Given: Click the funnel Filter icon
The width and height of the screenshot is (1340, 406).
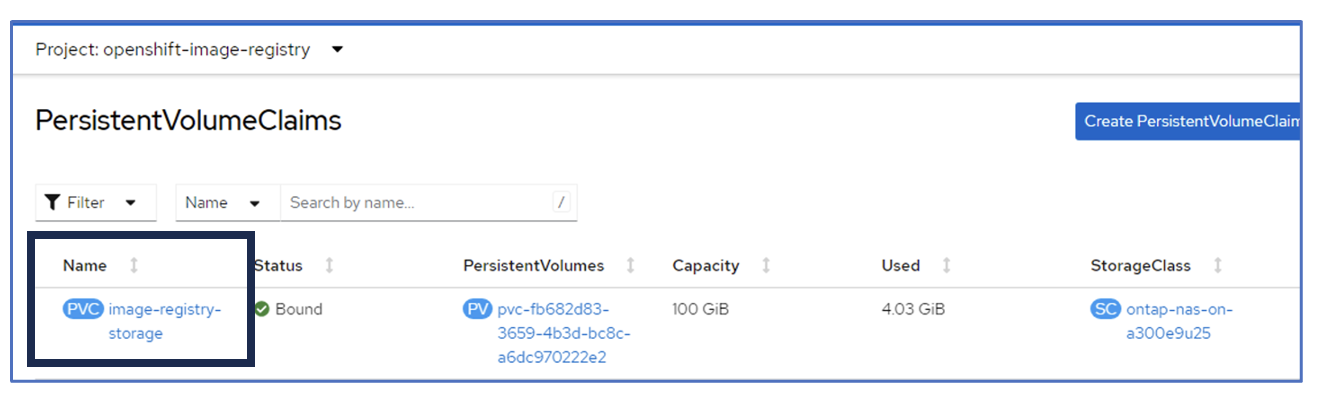Looking at the screenshot, I should 53,202.
